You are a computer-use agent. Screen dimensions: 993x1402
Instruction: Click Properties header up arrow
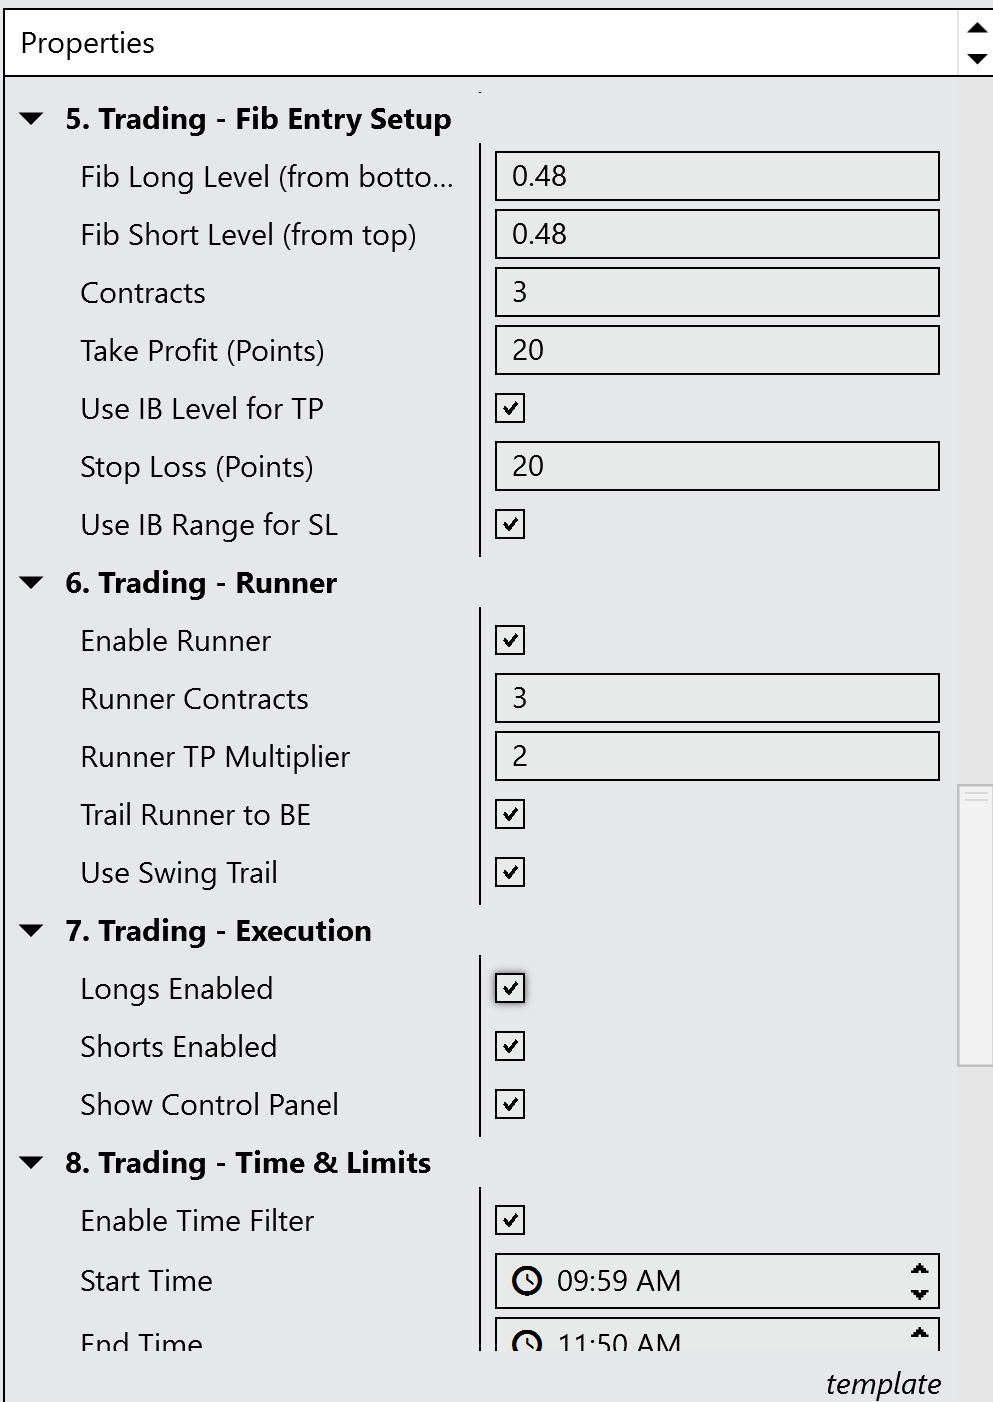[977, 28]
